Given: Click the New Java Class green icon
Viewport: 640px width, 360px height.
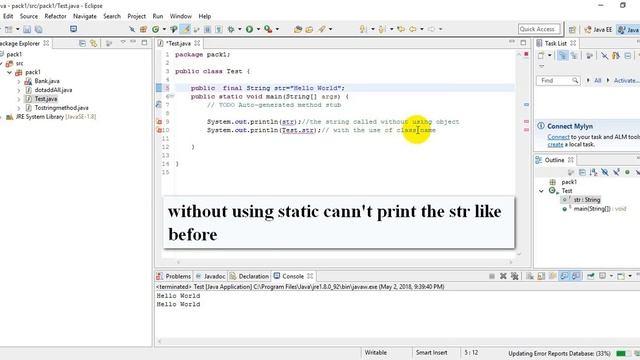Looking at the screenshot, I should (155, 29).
